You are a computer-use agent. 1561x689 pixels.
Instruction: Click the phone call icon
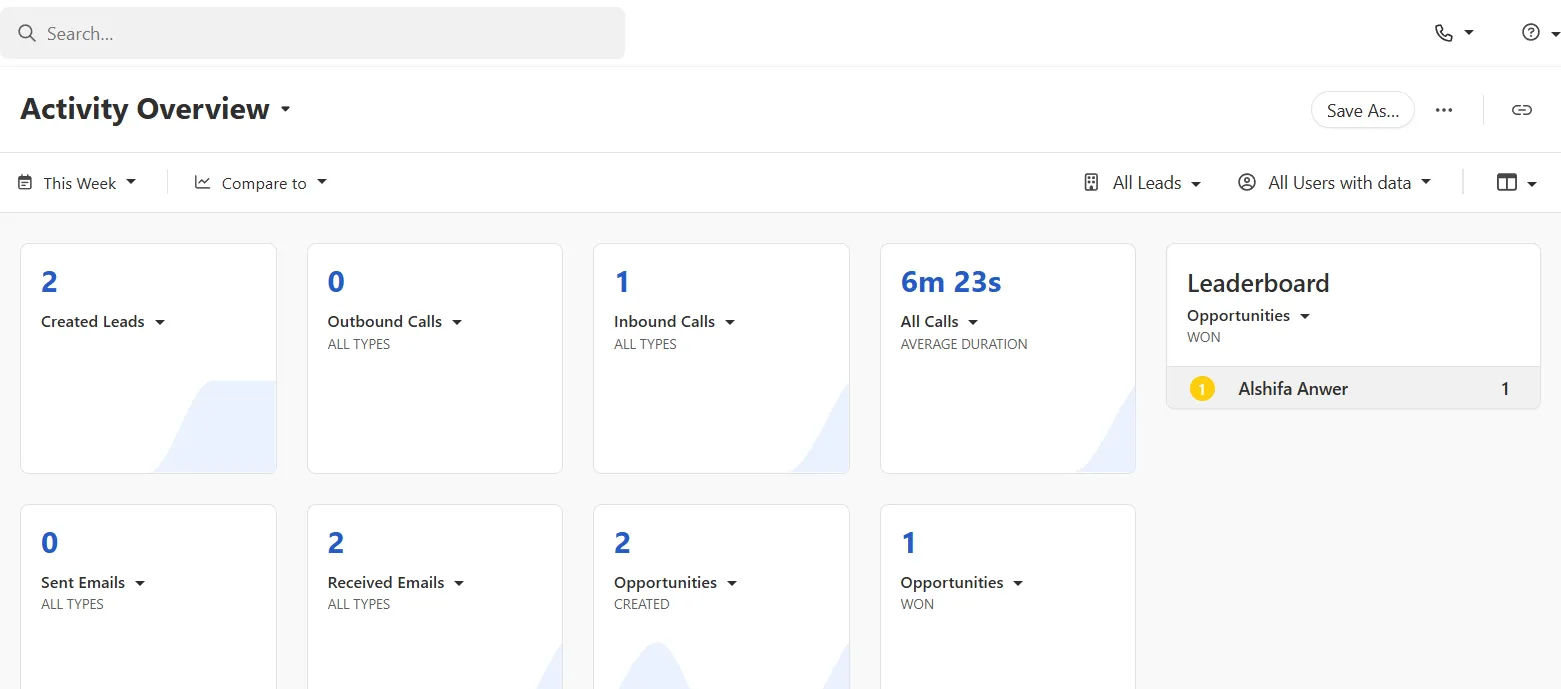click(x=1443, y=33)
